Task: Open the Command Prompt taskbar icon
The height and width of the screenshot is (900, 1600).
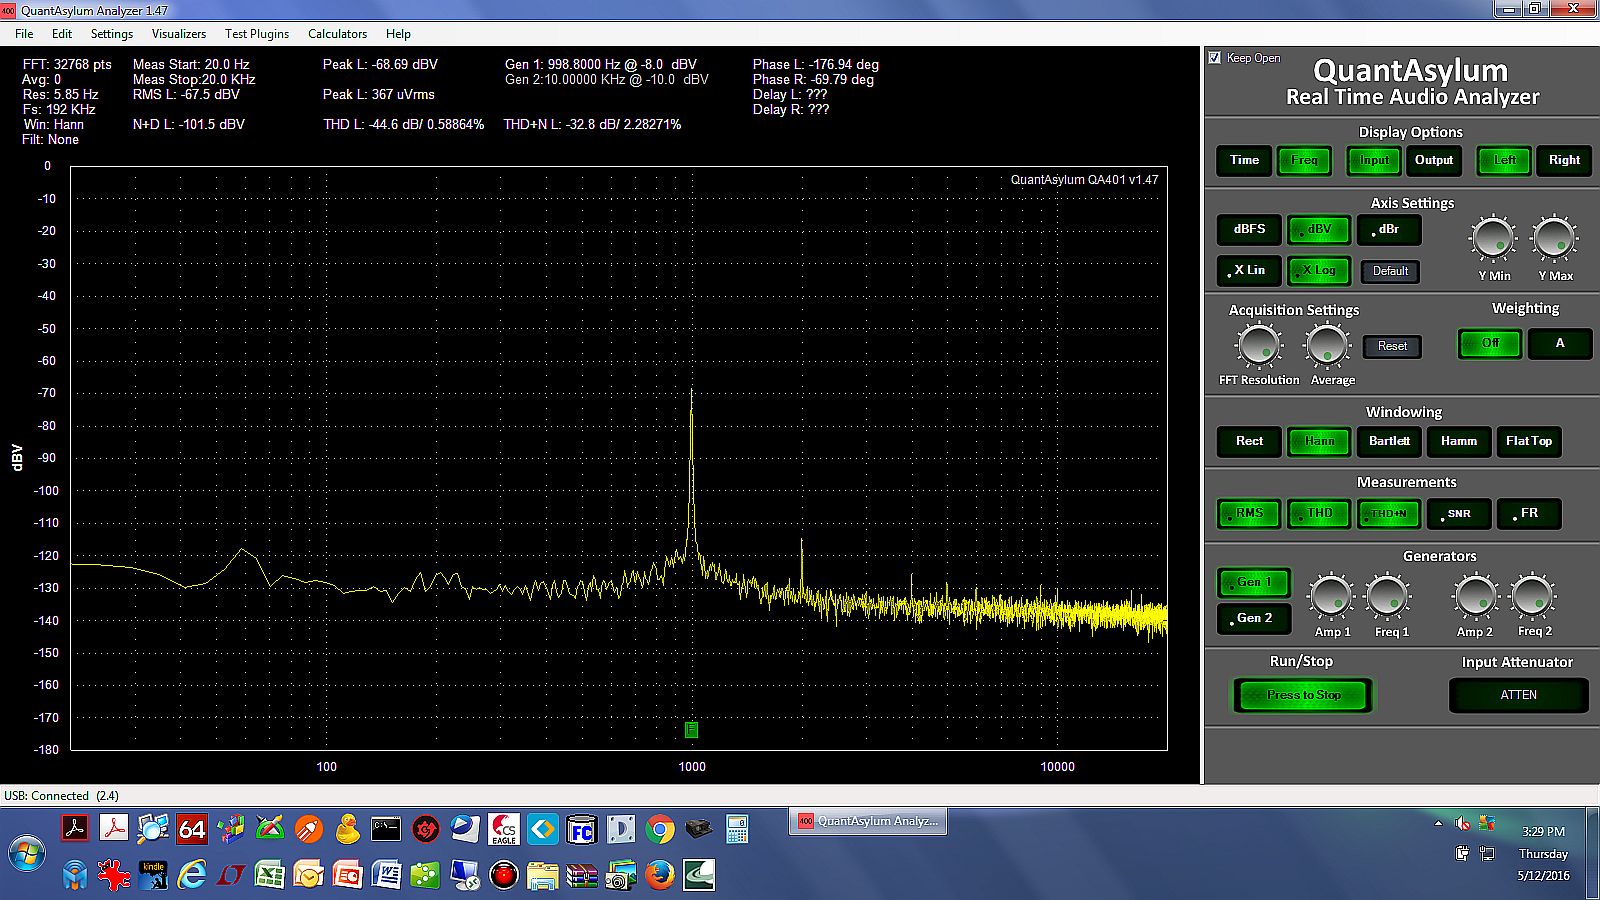Action: pos(386,829)
